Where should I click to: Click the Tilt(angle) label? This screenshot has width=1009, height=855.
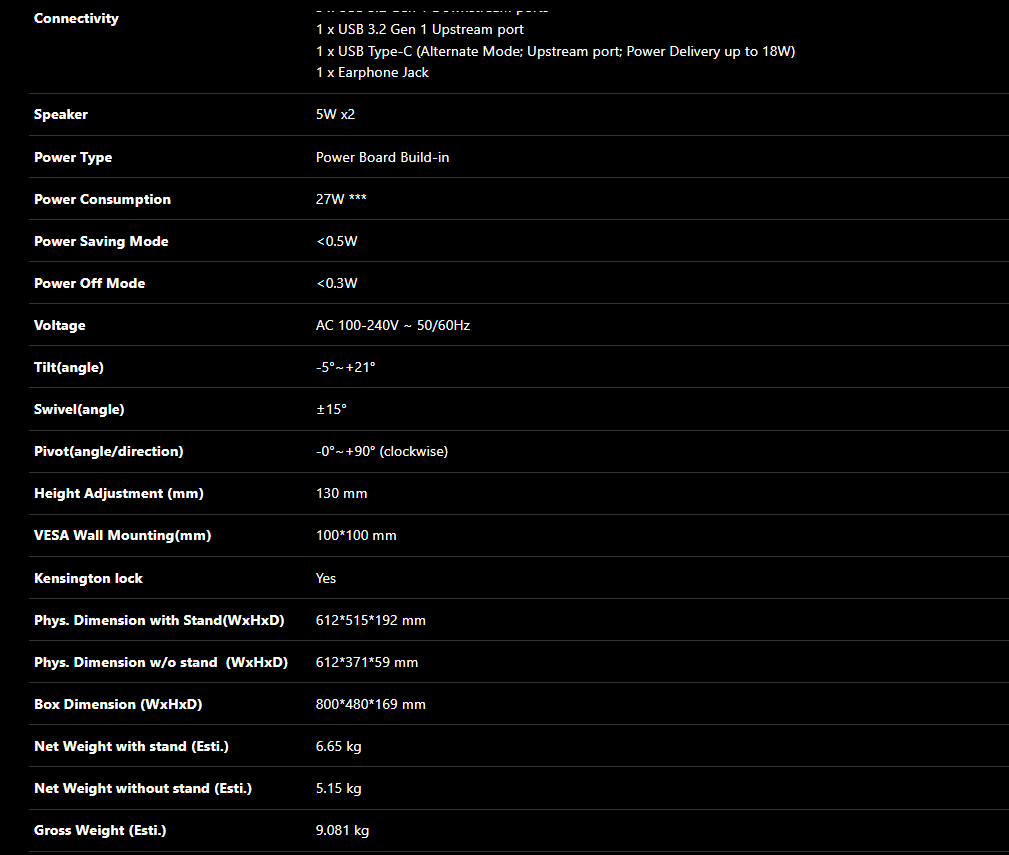(x=69, y=367)
